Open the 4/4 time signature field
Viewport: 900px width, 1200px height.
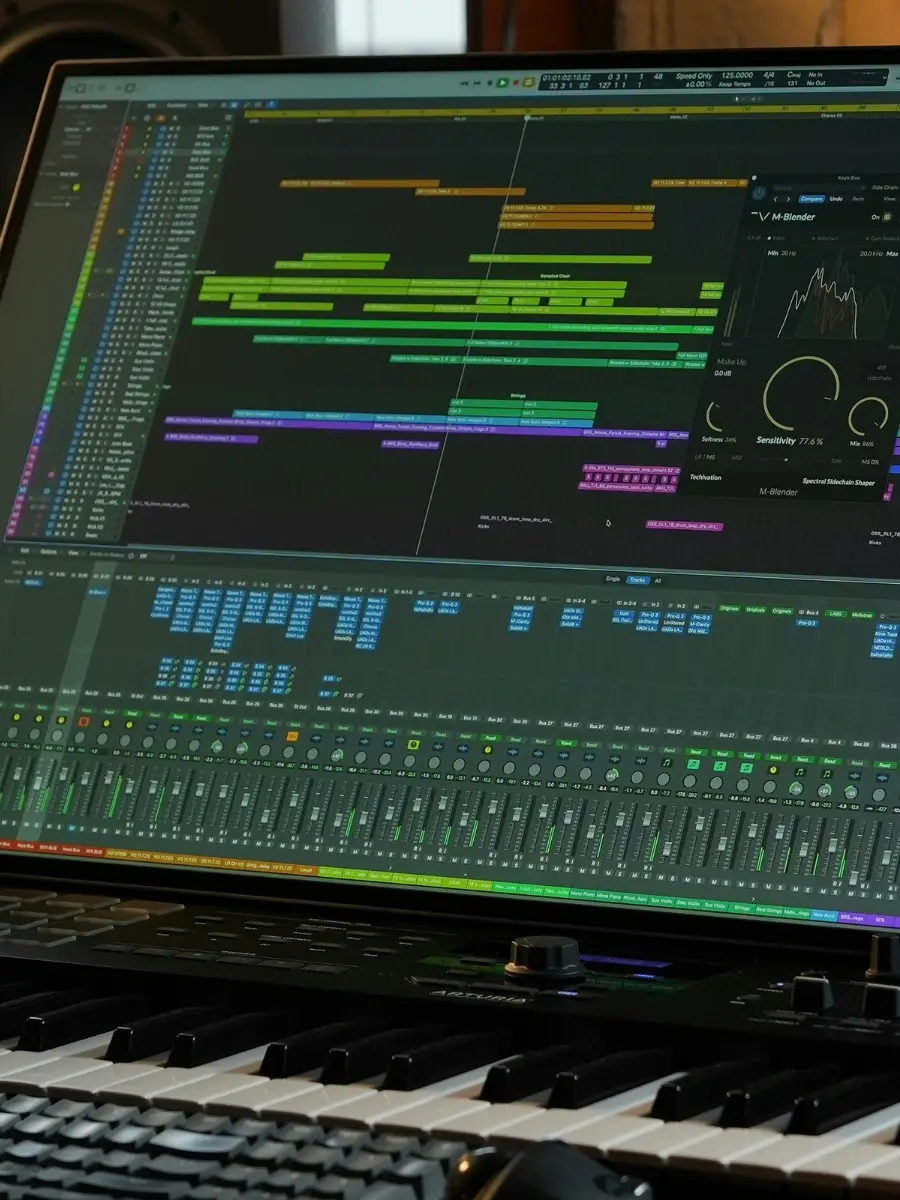(769, 76)
